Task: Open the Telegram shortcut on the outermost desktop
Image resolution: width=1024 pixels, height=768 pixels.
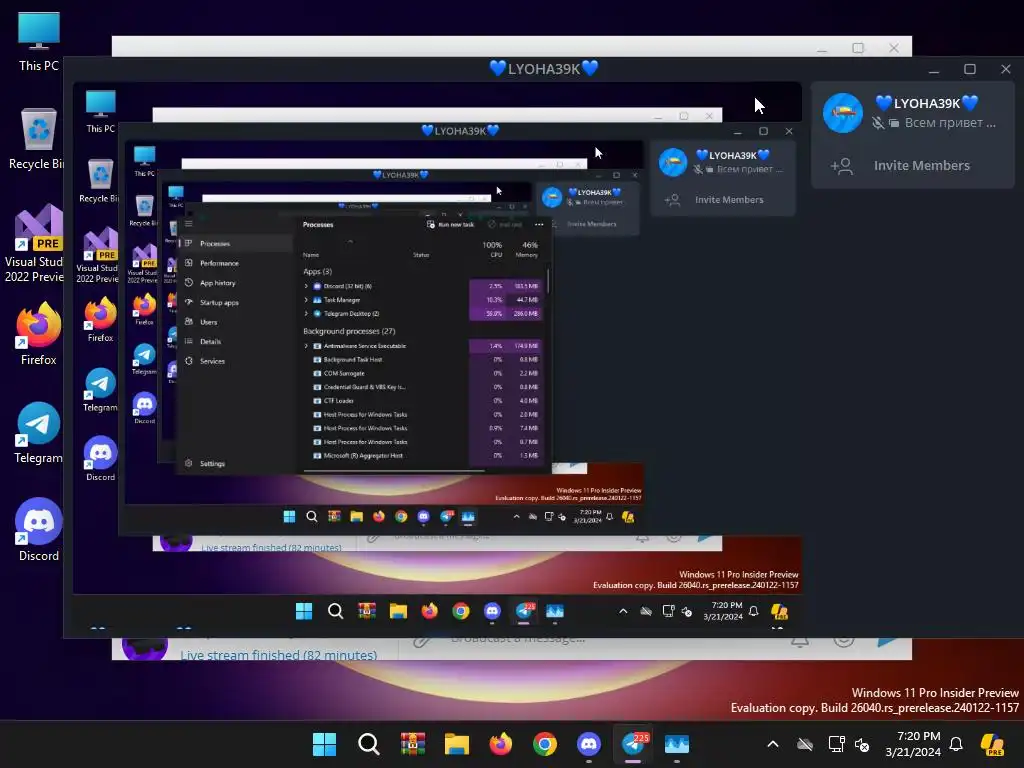Action: point(39,433)
